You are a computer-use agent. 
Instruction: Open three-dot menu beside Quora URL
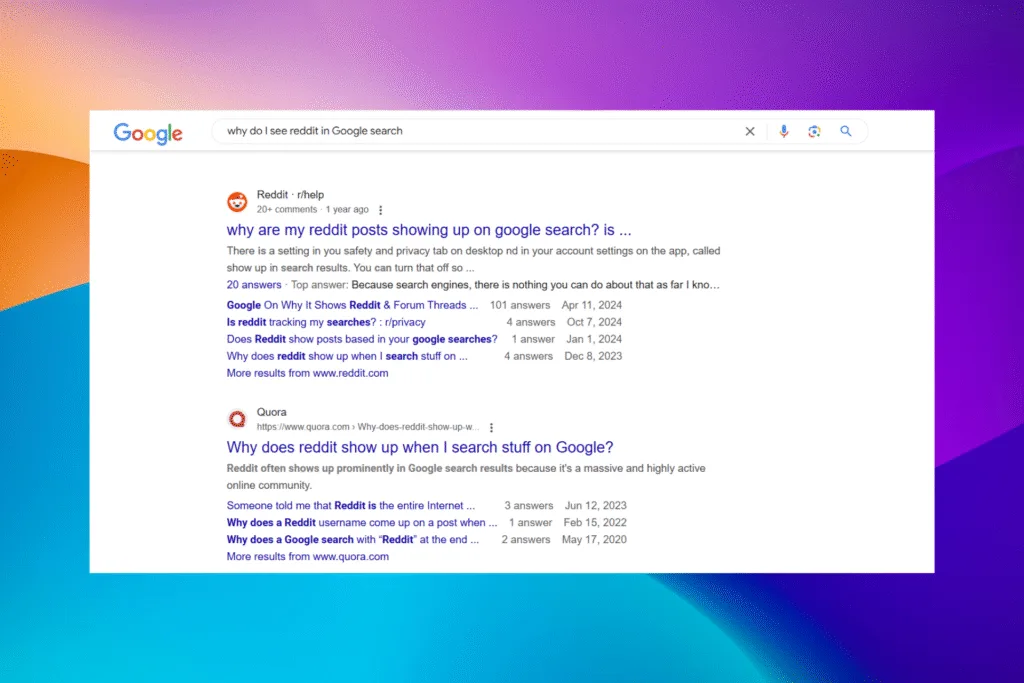(491, 428)
